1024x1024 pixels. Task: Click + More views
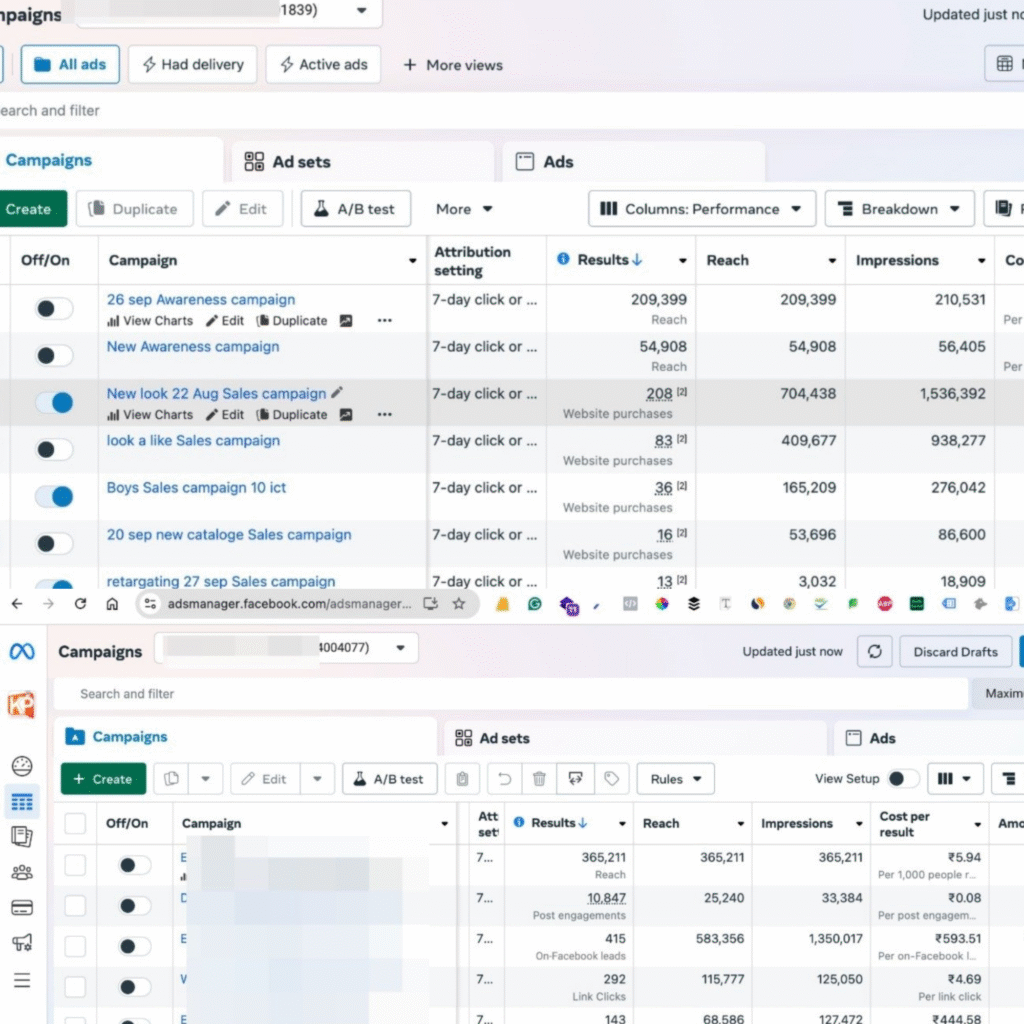(x=453, y=65)
